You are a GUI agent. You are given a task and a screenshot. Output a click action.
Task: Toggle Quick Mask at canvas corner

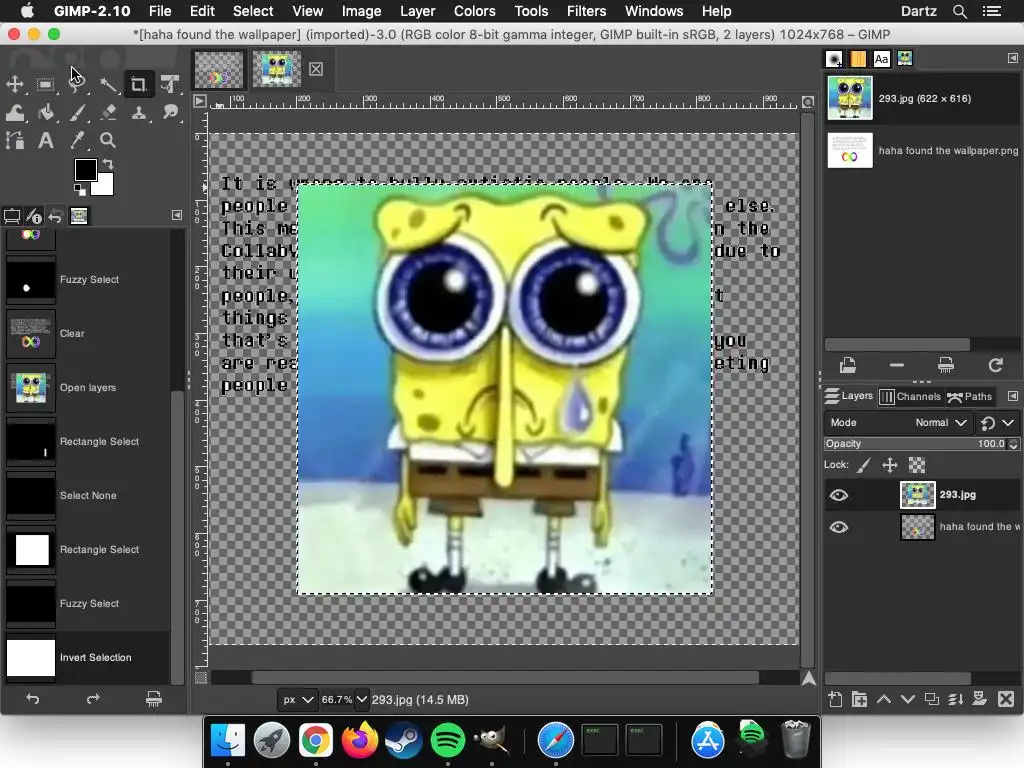201,679
